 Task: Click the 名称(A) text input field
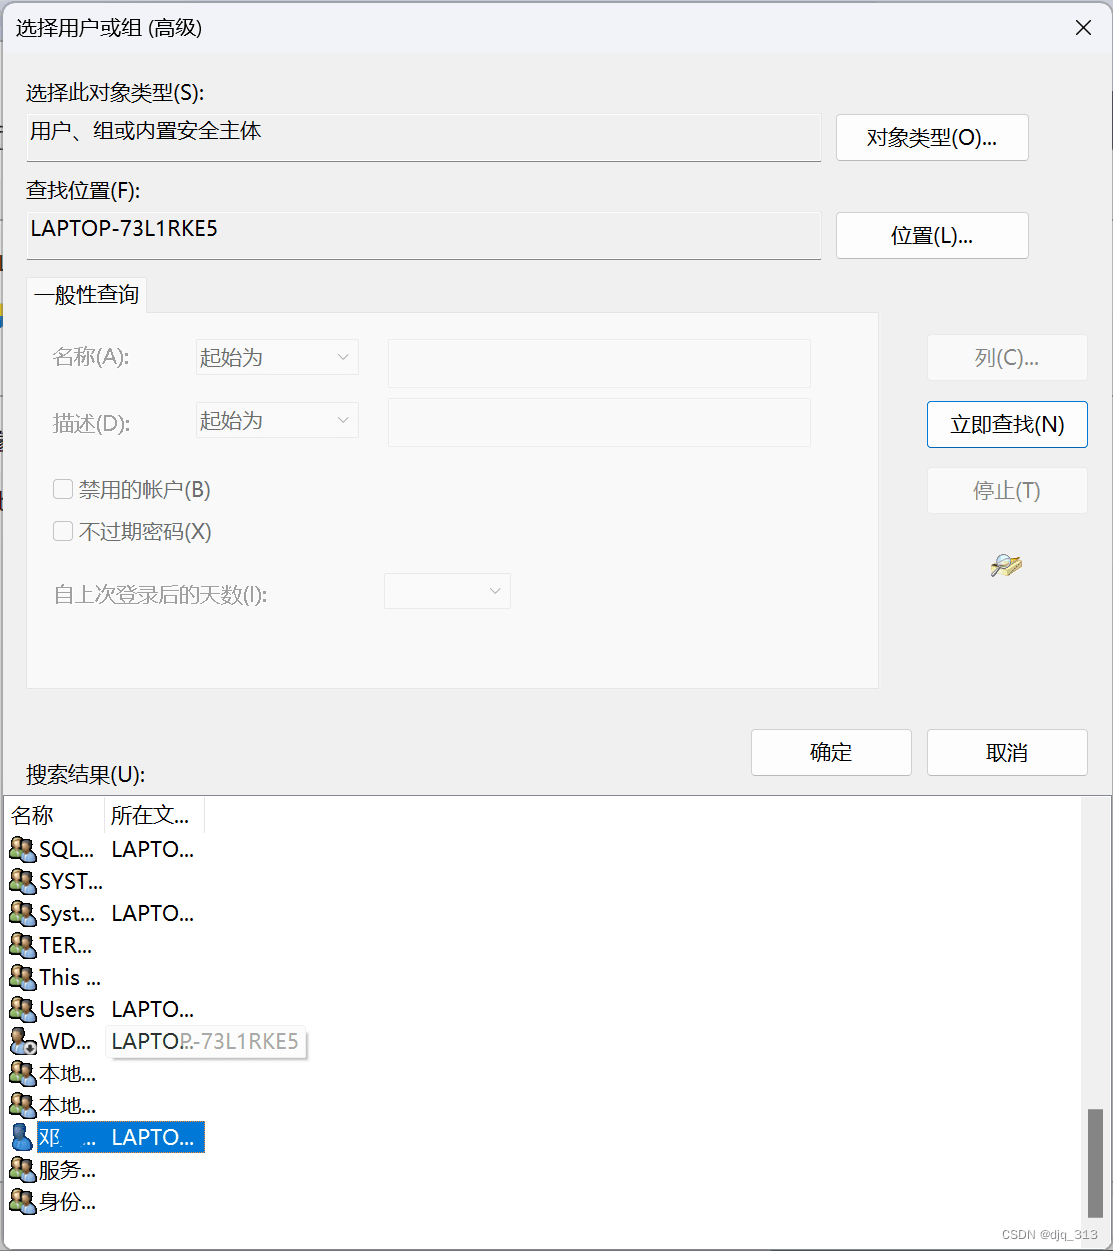click(599, 363)
